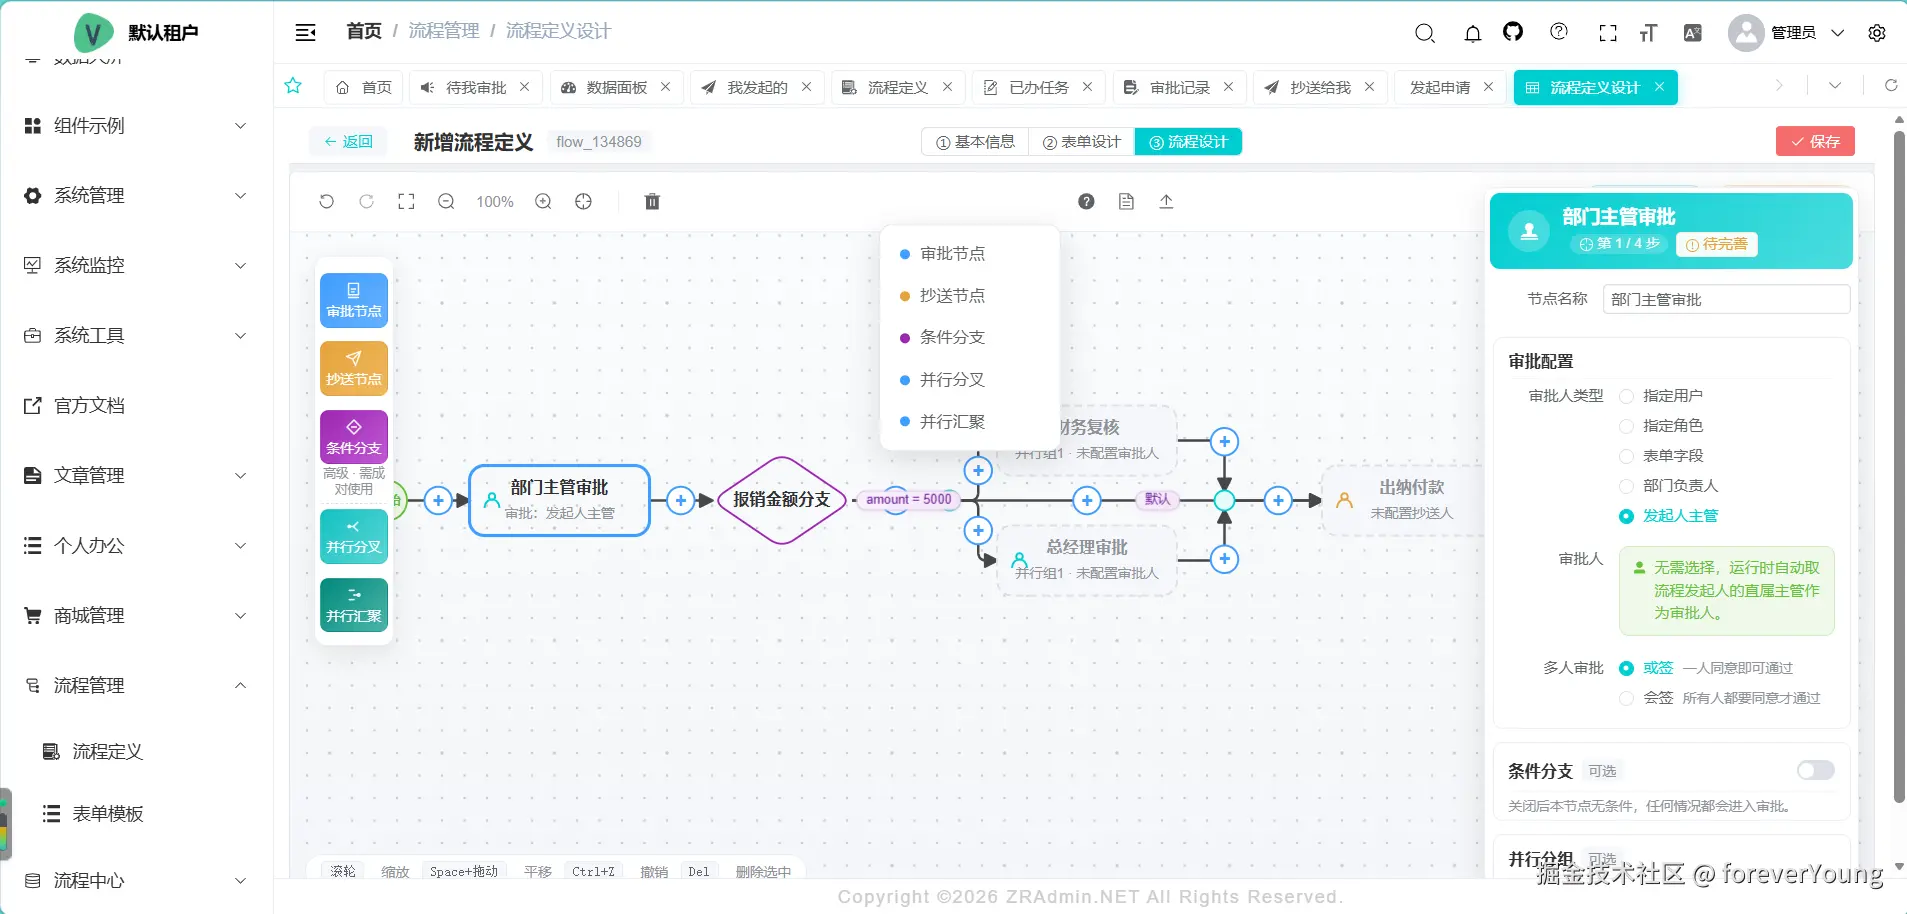Expand the 文章管理 sidebar menu

pos(136,475)
